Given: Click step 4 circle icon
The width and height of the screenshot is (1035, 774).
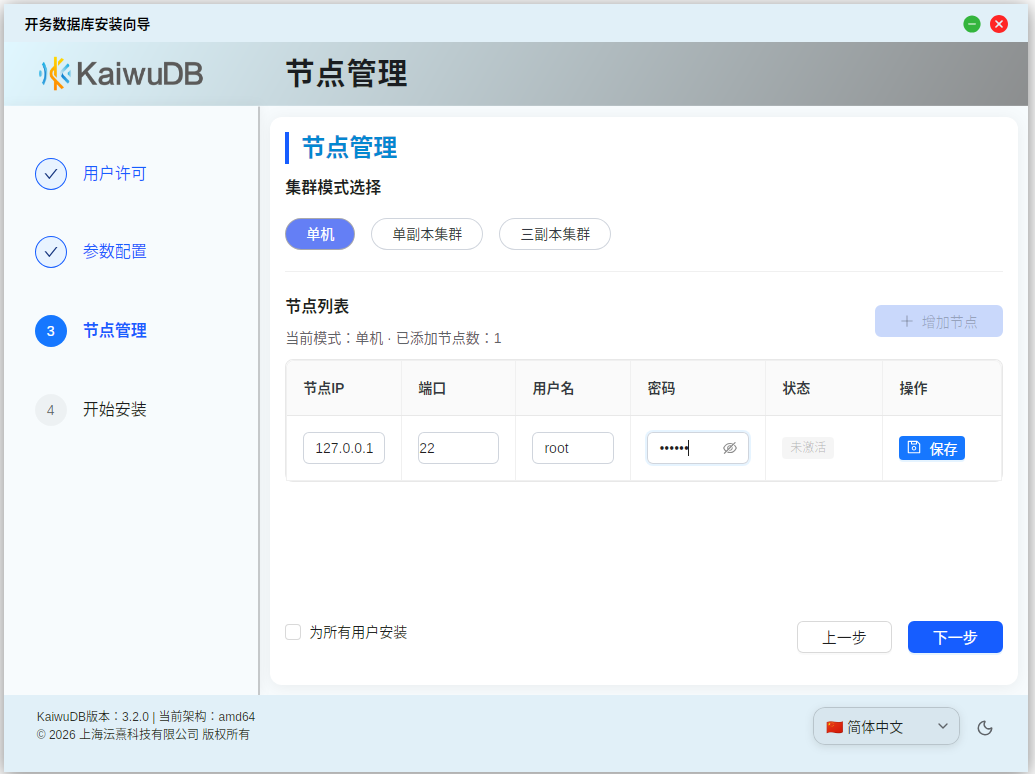Looking at the screenshot, I should pyautogui.click(x=51, y=410).
